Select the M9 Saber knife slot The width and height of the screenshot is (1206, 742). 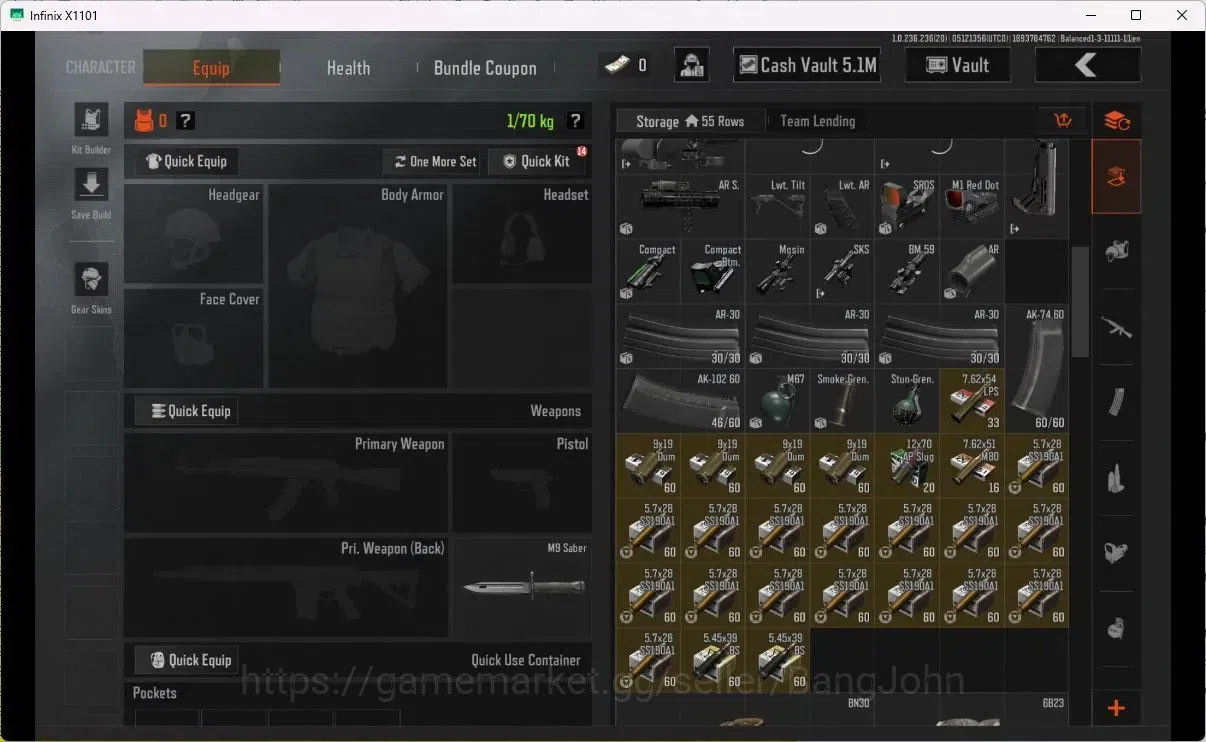(x=521, y=588)
